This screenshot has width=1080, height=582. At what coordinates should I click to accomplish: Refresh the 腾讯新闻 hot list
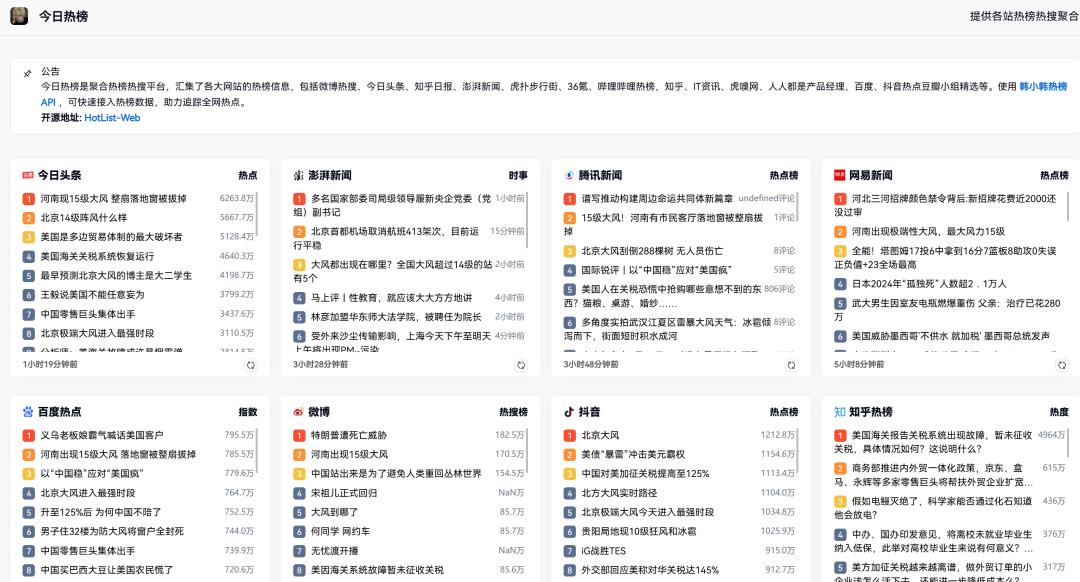[x=790, y=365]
